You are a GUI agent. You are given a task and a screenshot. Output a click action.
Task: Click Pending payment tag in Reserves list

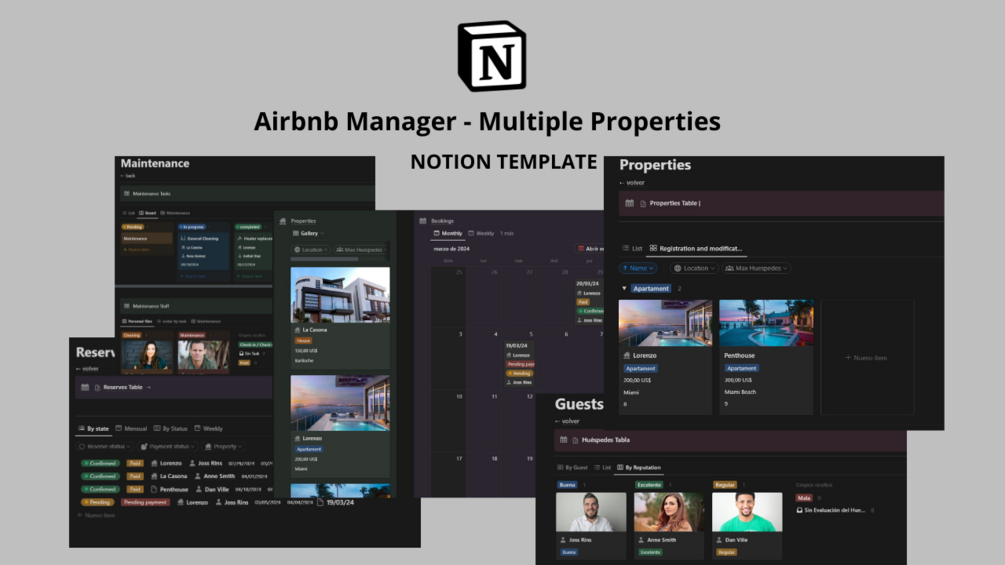coord(145,503)
